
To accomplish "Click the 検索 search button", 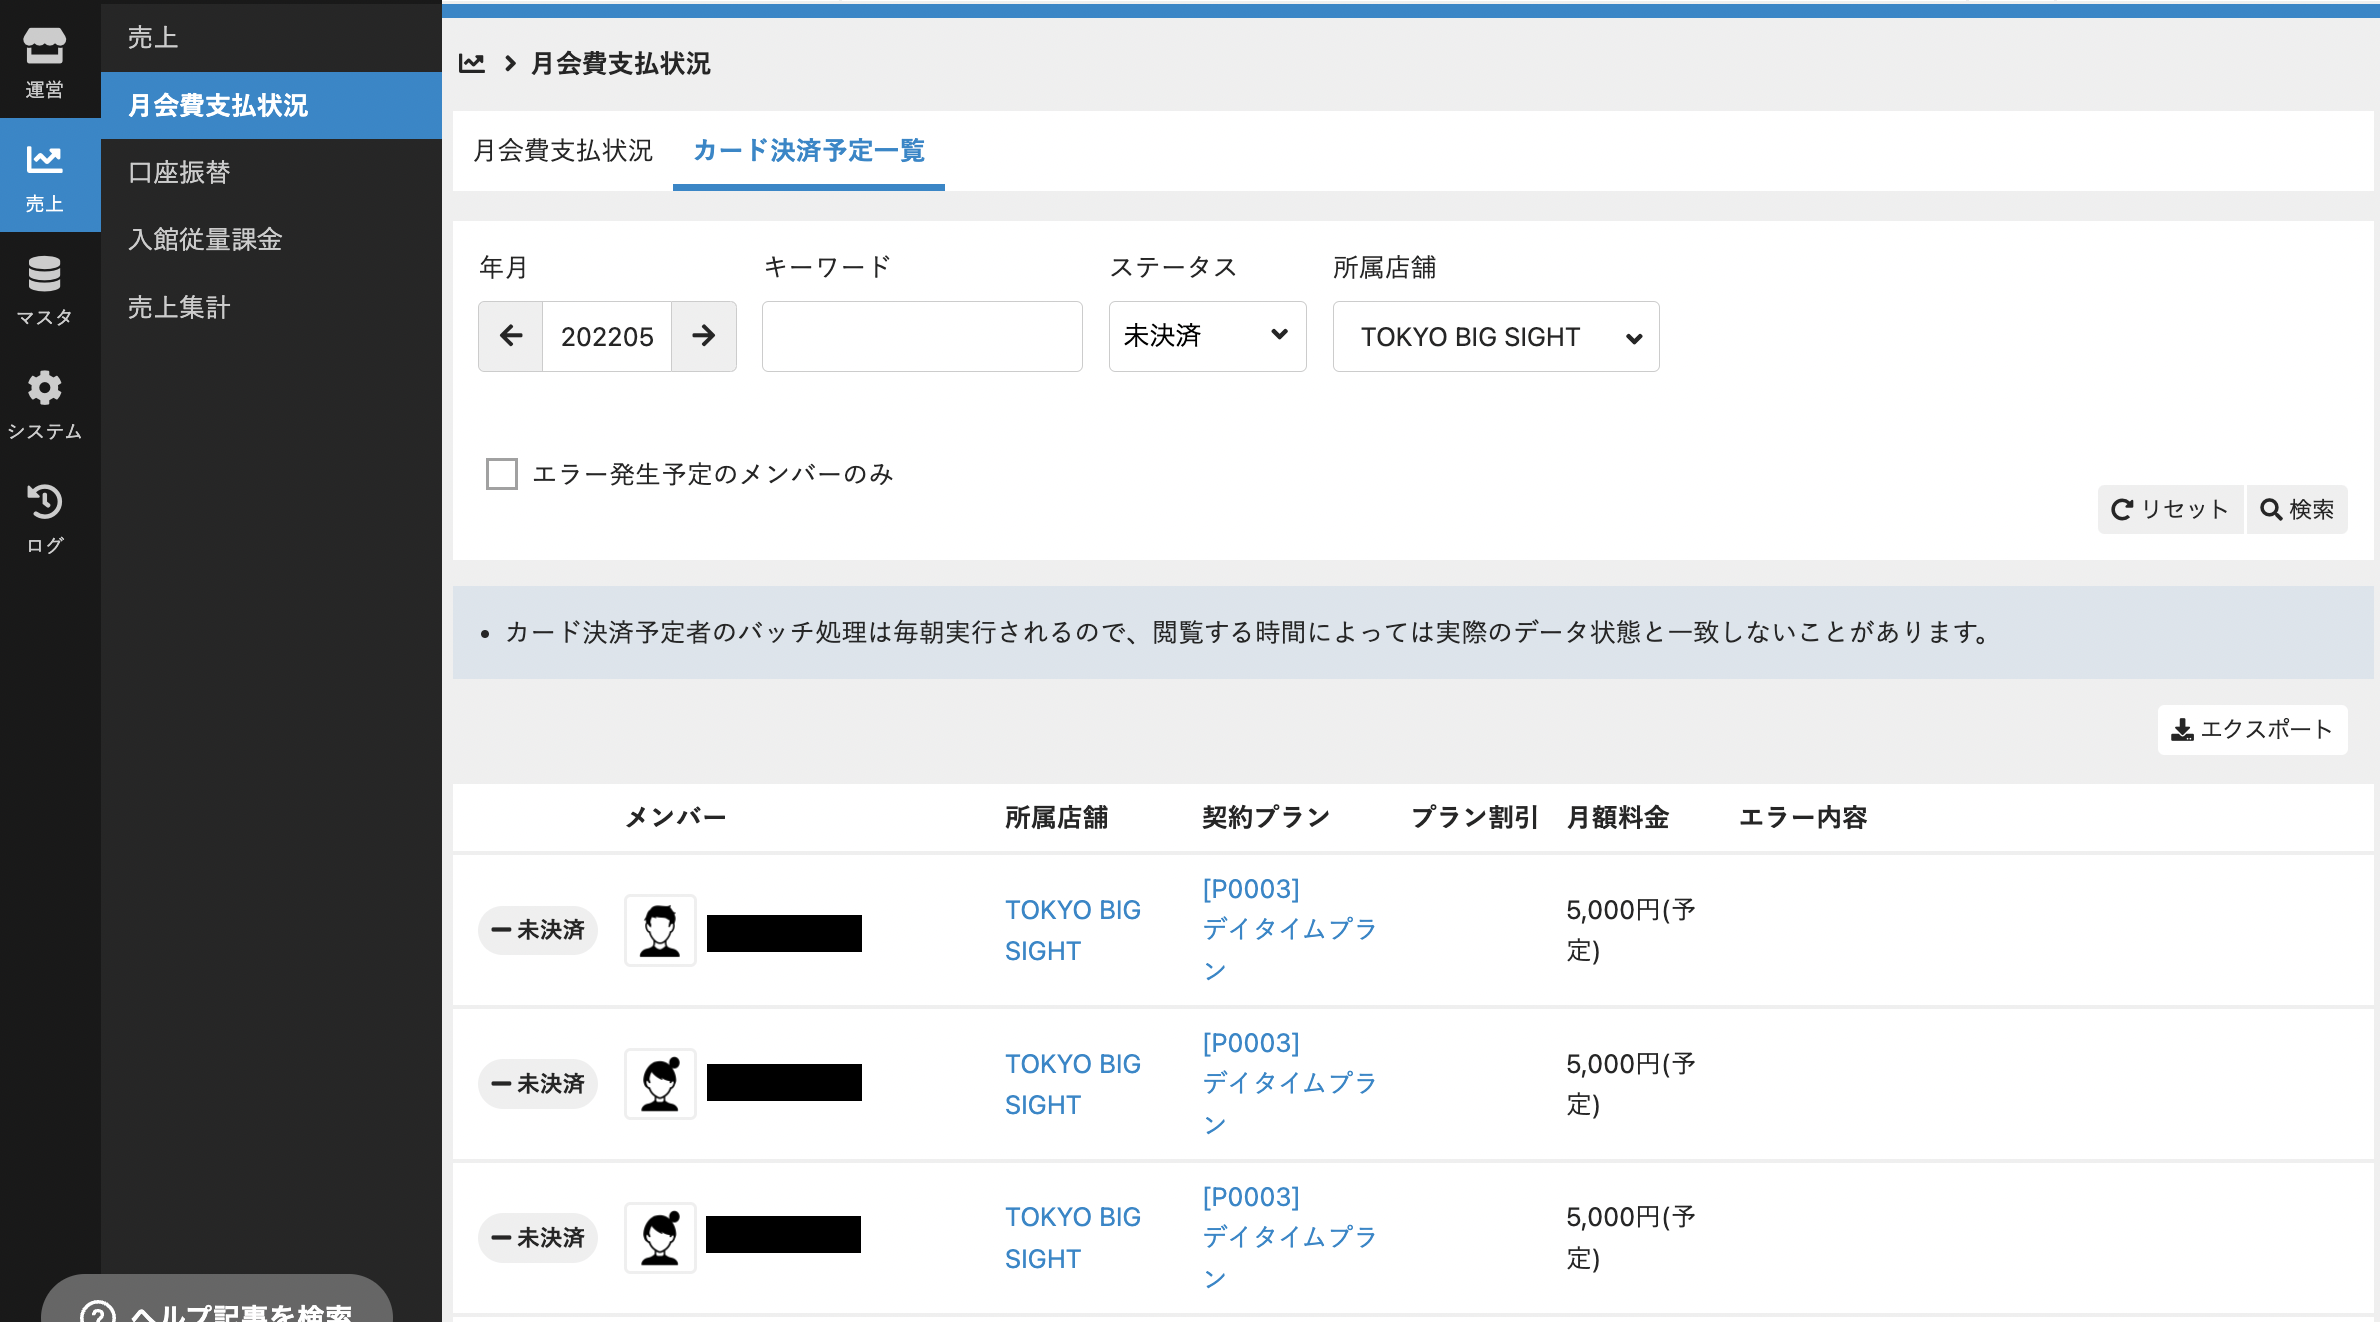I will click(2297, 510).
